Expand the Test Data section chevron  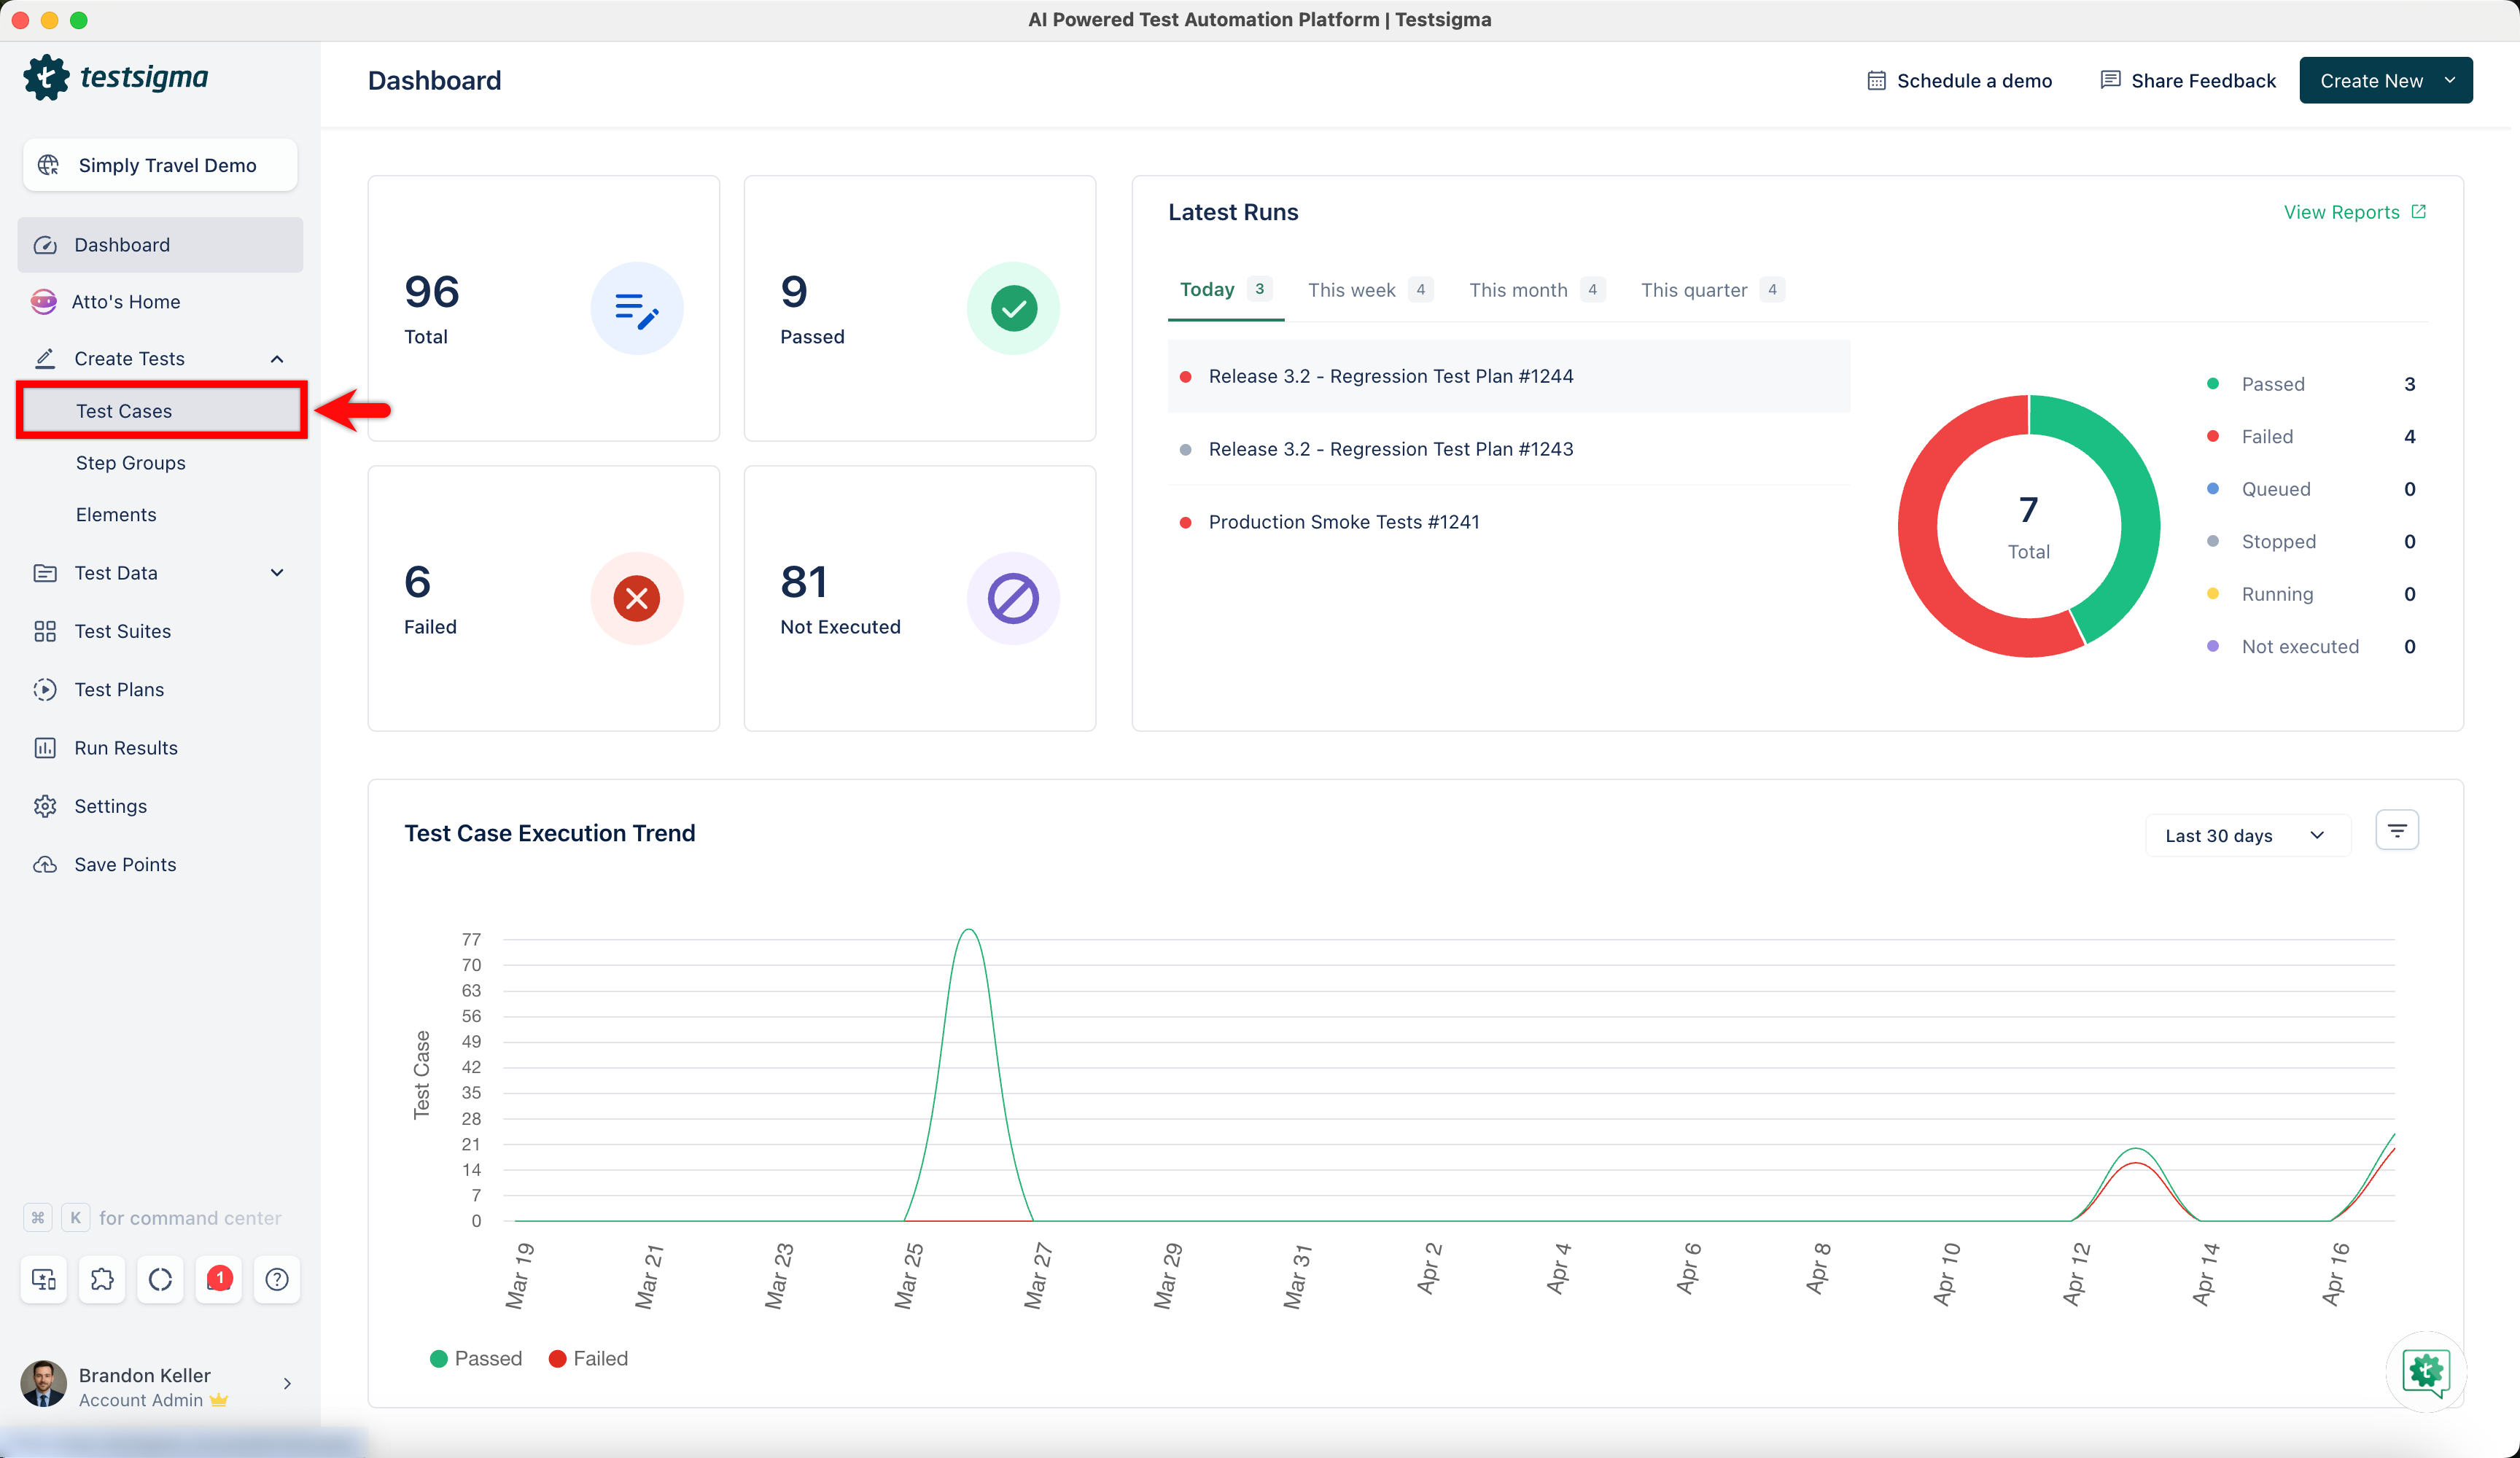point(277,573)
